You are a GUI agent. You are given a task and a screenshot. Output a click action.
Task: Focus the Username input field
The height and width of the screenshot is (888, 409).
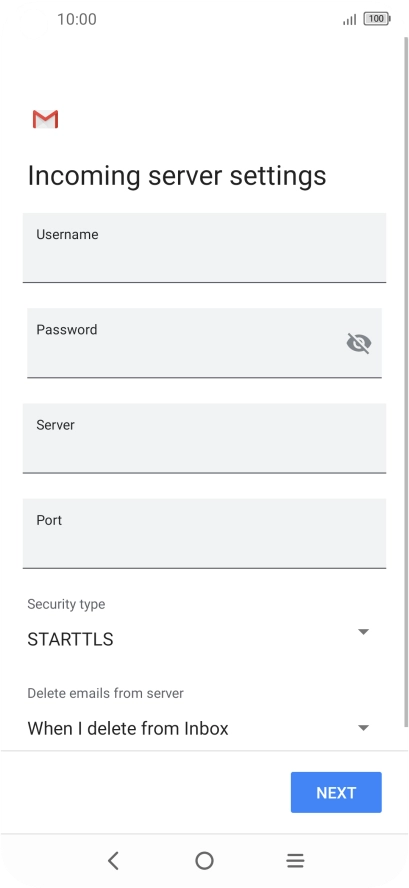(204, 247)
